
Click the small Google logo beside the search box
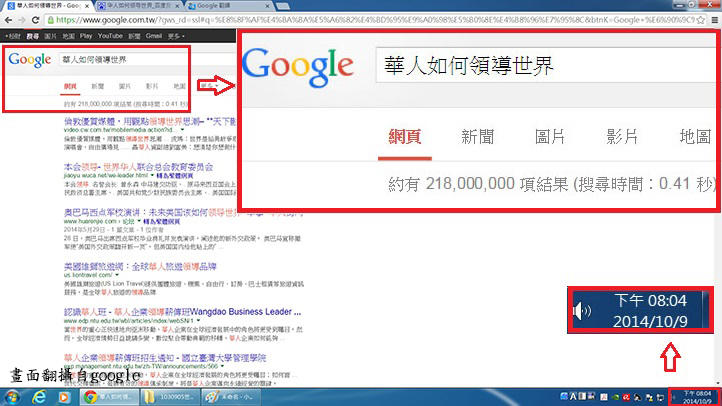pos(29,60)
